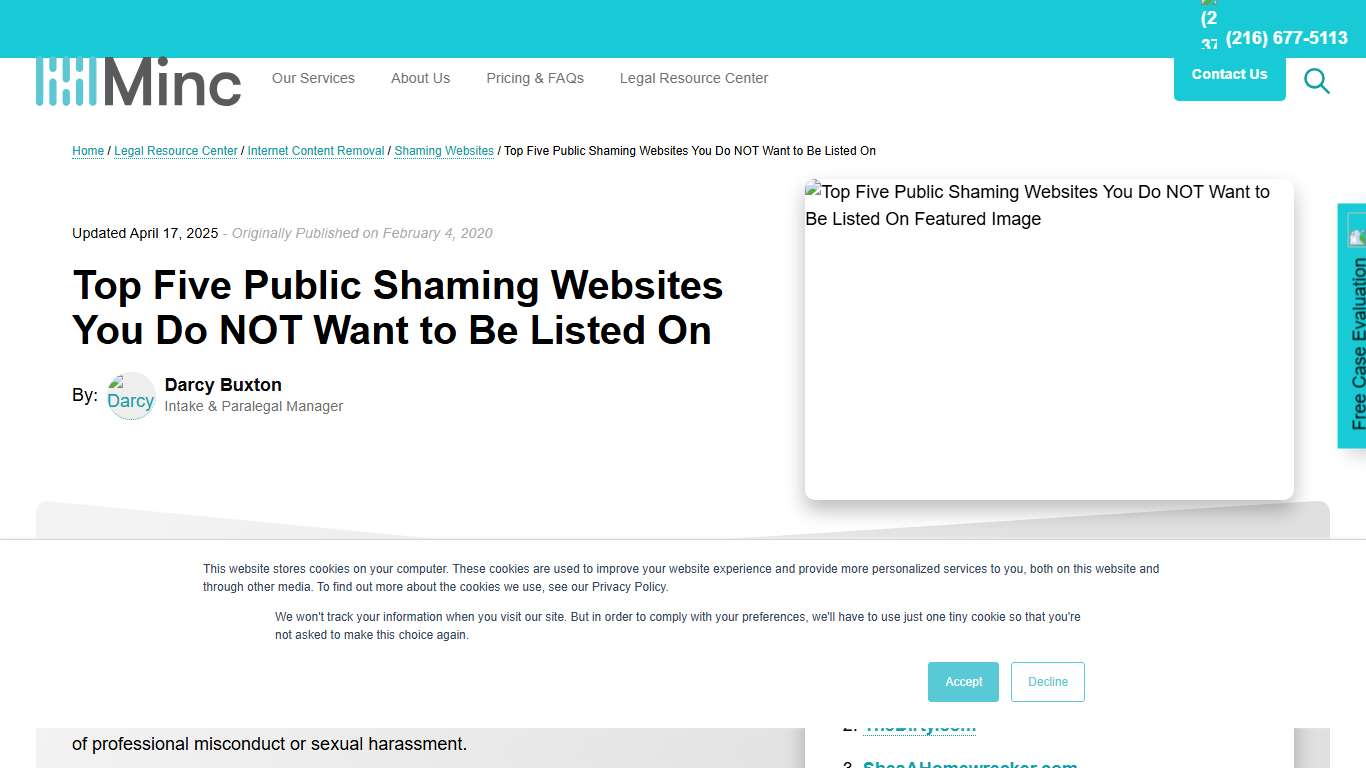This screenshot has height=768, width=1366.
Task: Open the Pricing & FAQs menu
Action: (x=534, y=78)
